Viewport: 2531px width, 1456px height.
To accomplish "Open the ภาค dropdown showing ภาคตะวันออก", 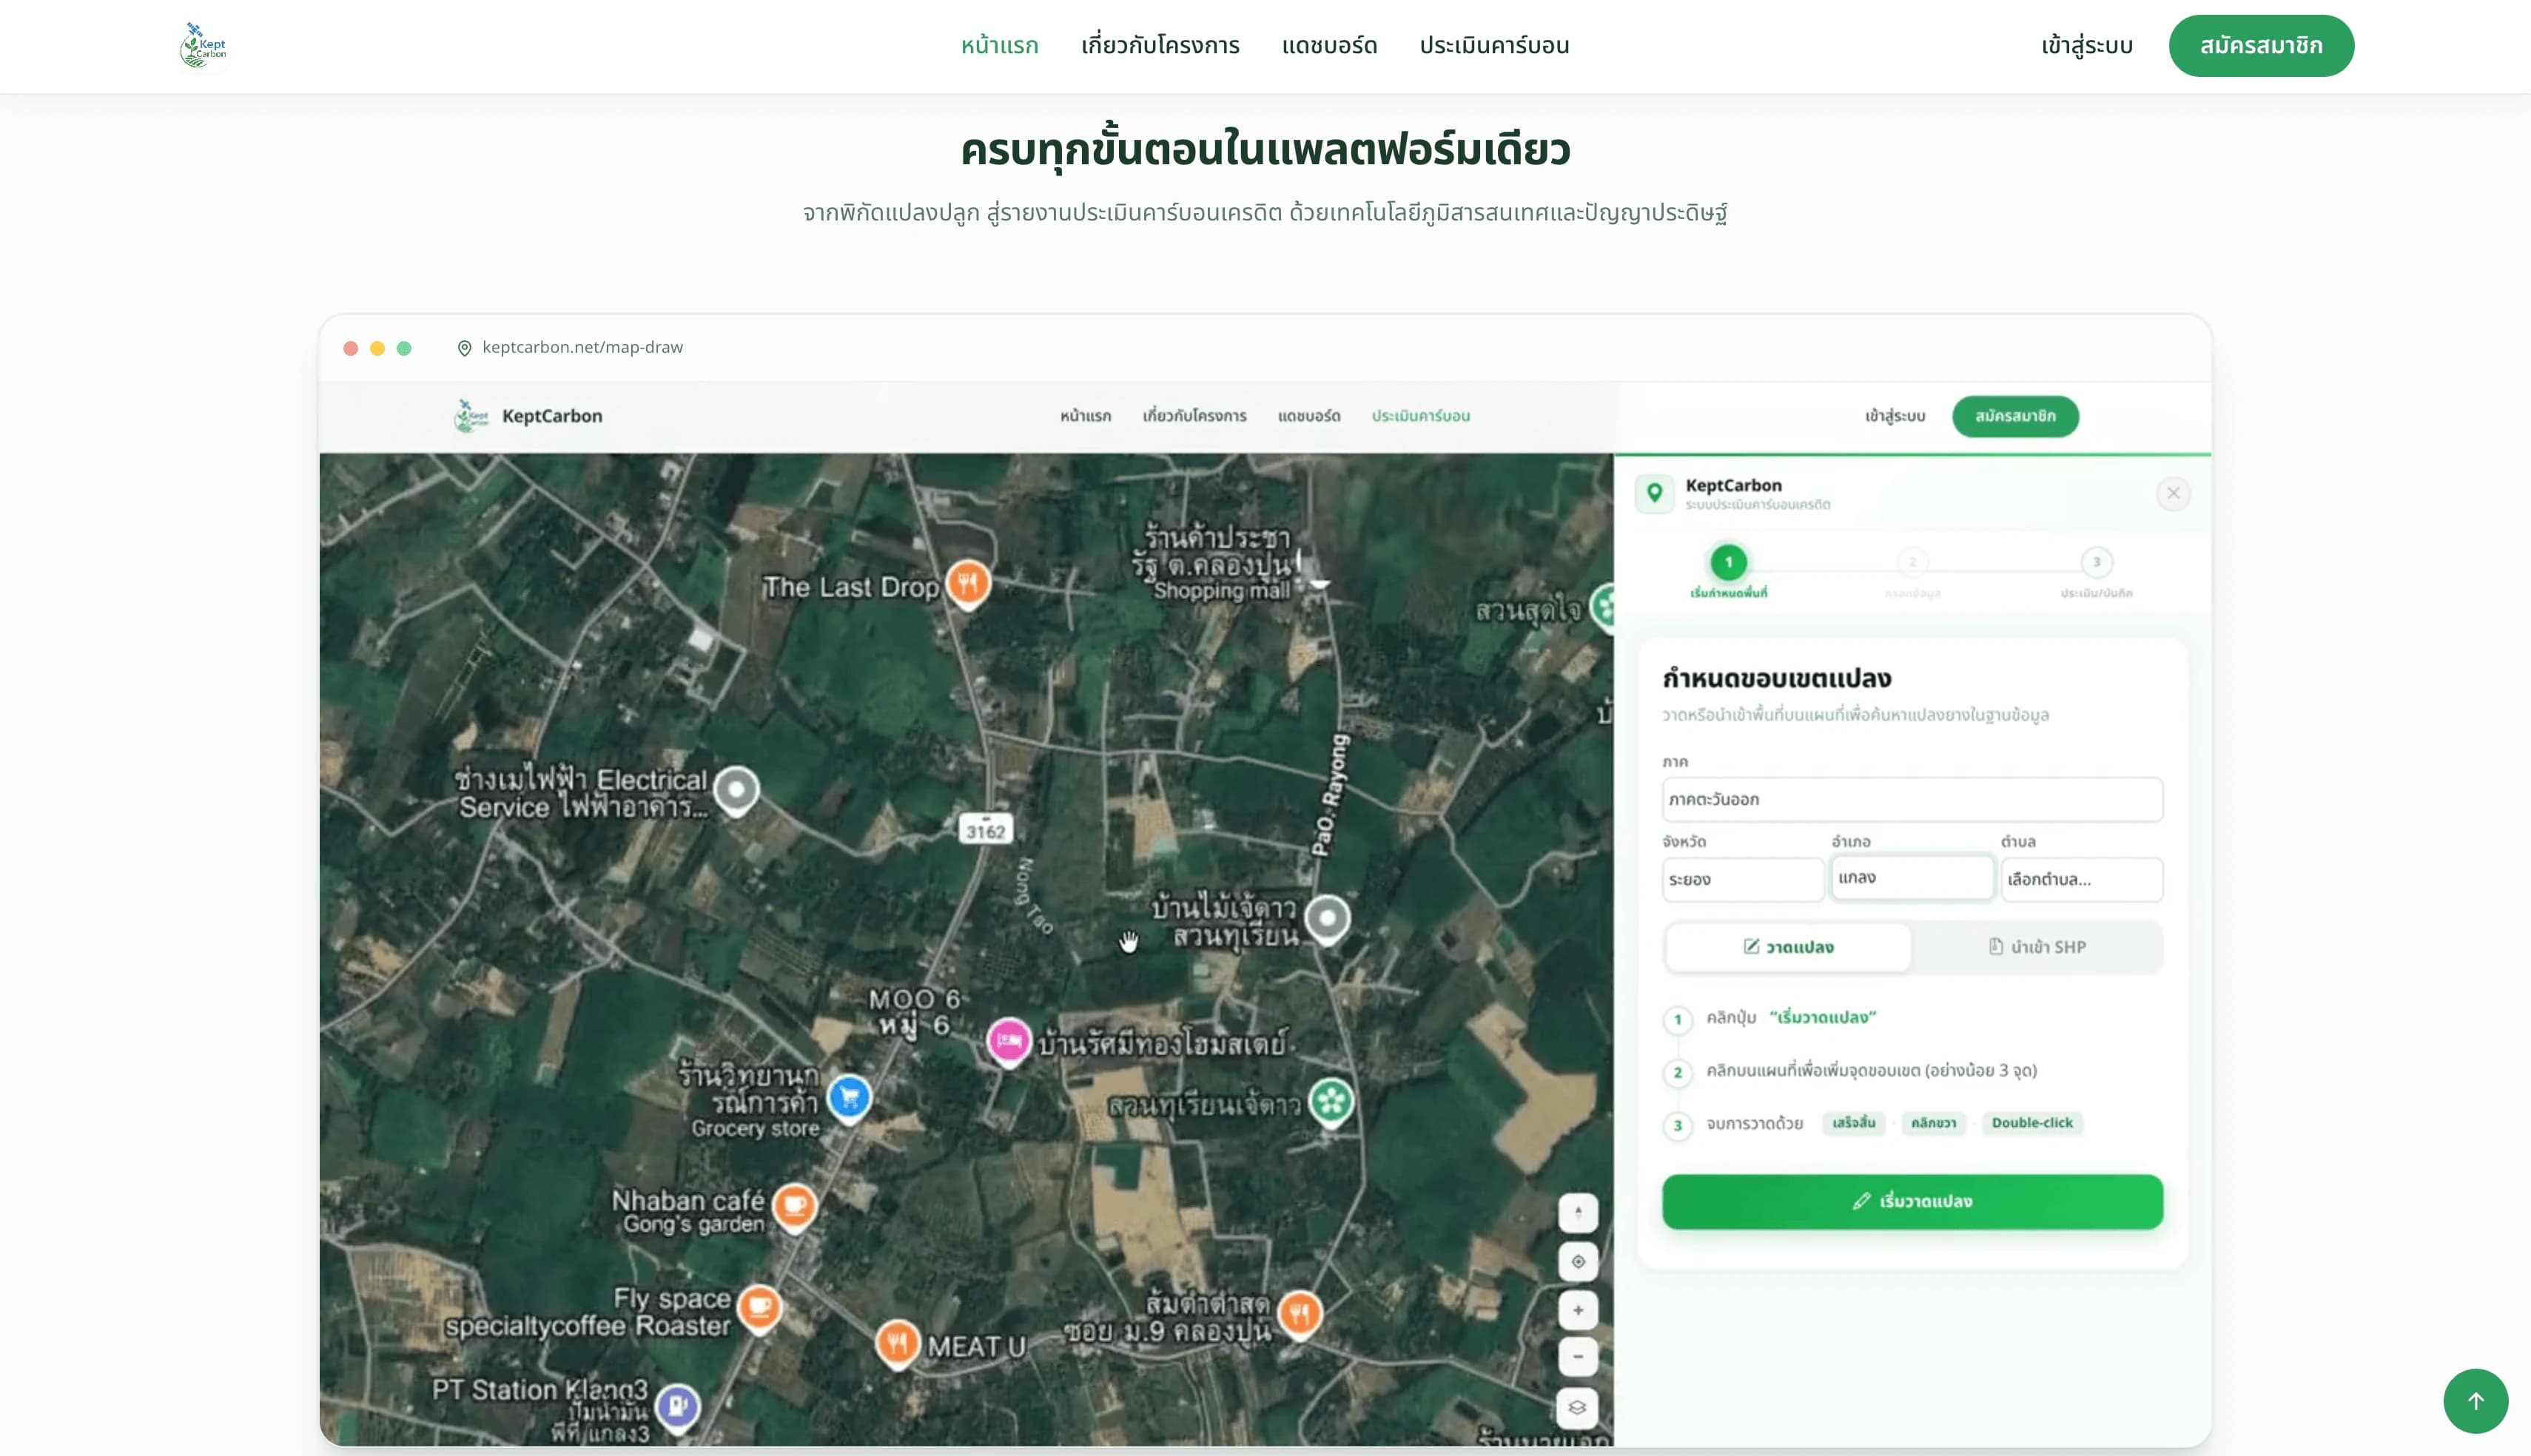I will click(1912, 799).
